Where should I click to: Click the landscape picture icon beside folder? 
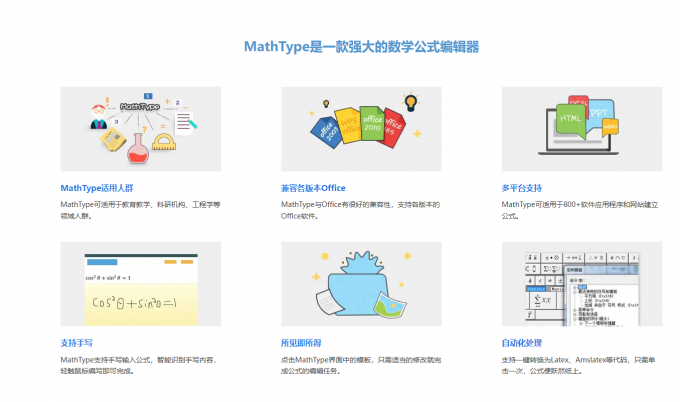tap(390, 304)
